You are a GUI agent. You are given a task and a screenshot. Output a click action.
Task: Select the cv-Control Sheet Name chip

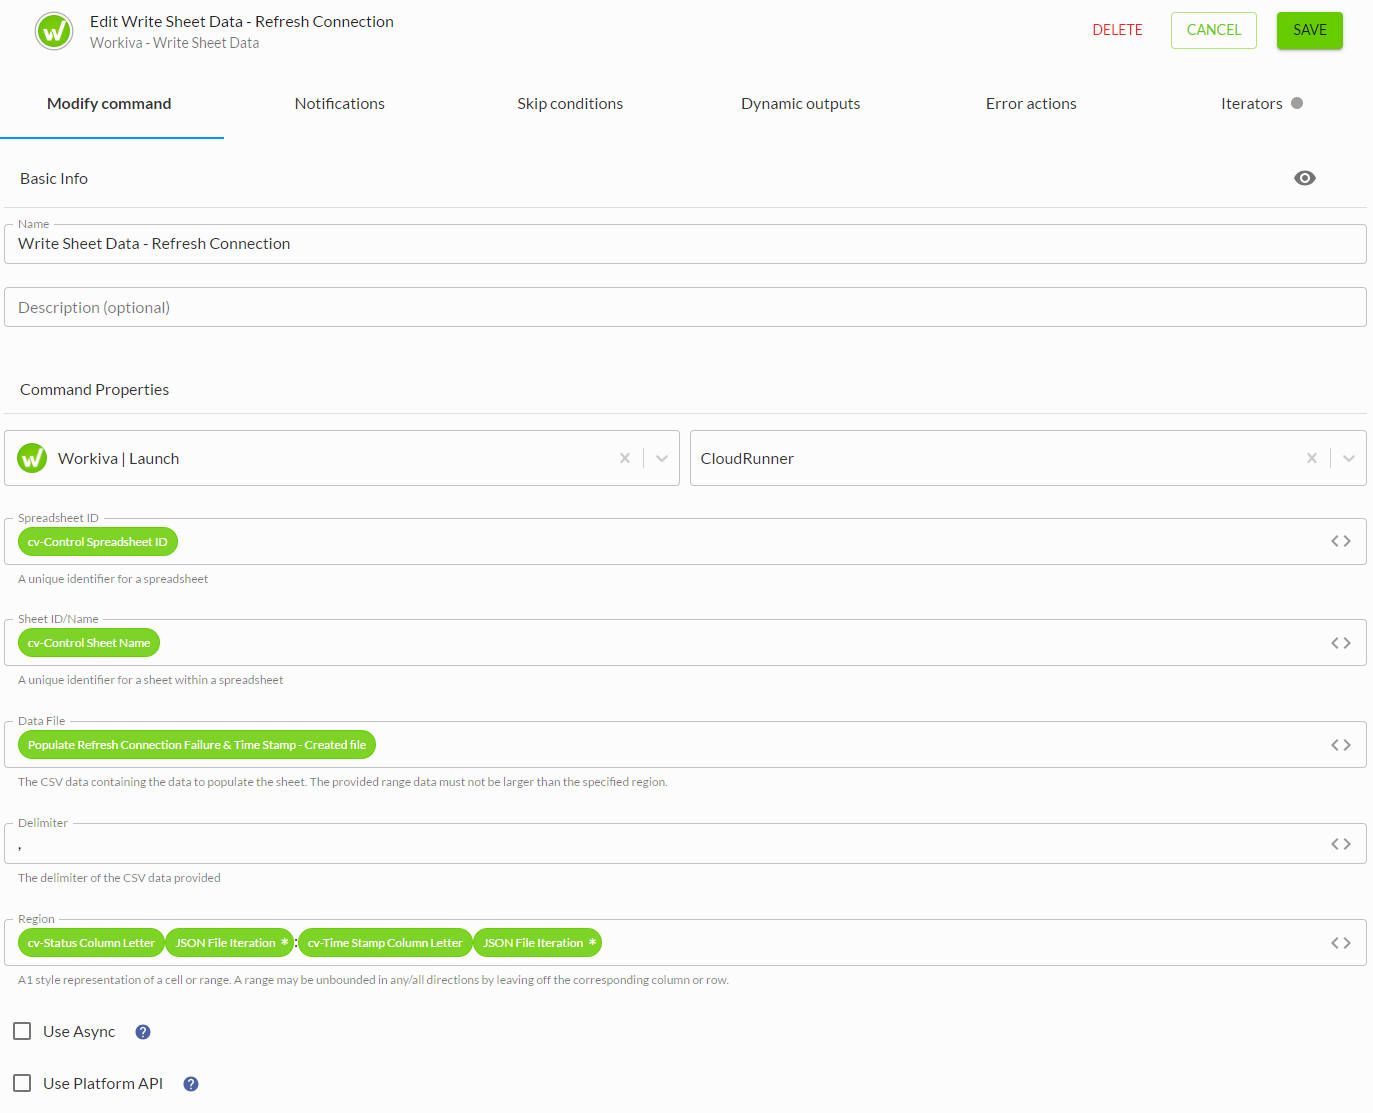point(89,643)
